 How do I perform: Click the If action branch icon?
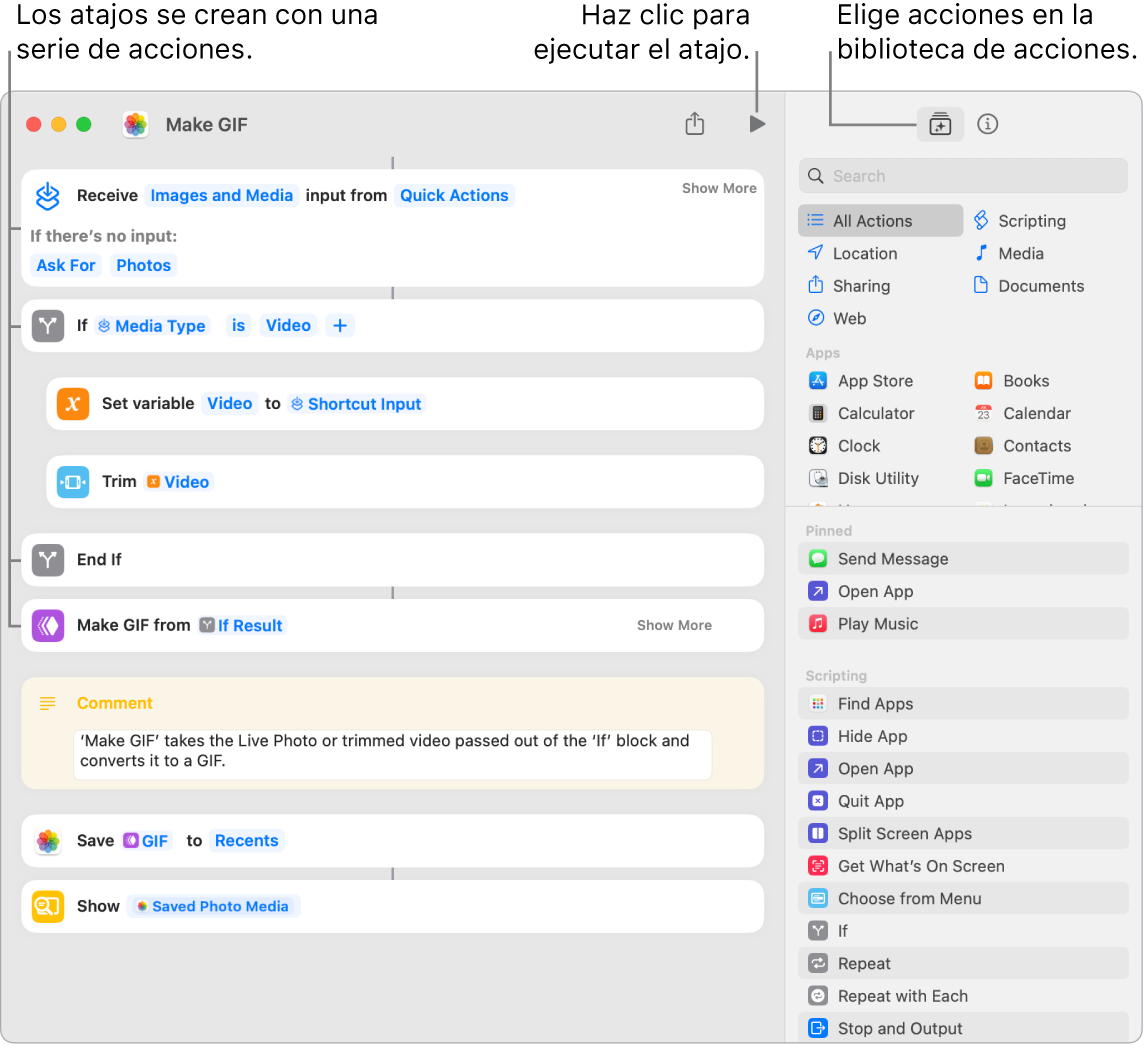[x=48, y=325]
